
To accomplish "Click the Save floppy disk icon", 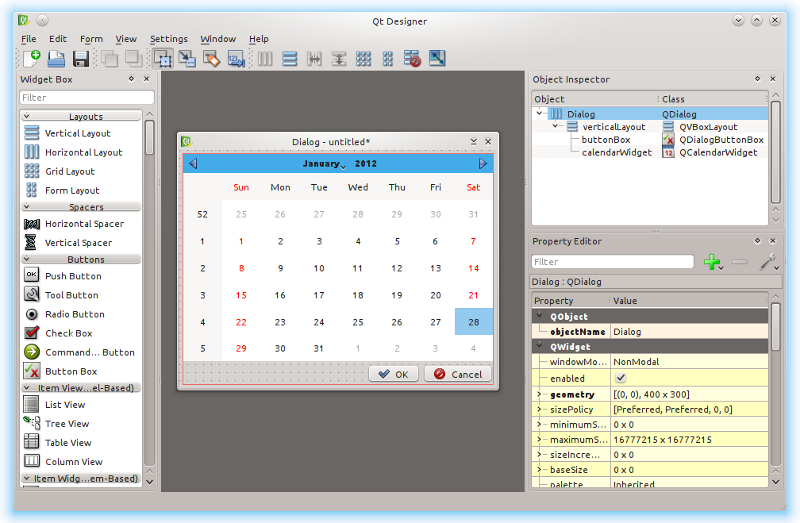I will tap(80, 59).
